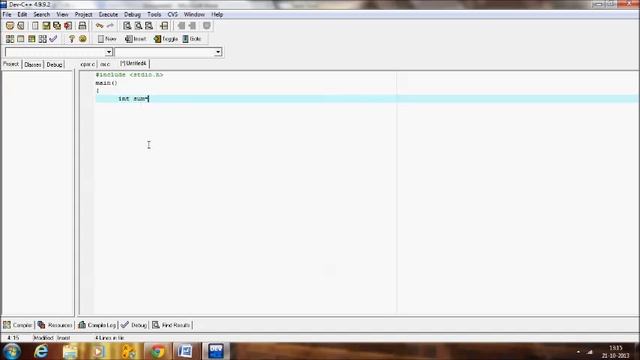Viewport: 640px width, 360px height.
Task: Open the CVS menu
Action: [173, 14]
